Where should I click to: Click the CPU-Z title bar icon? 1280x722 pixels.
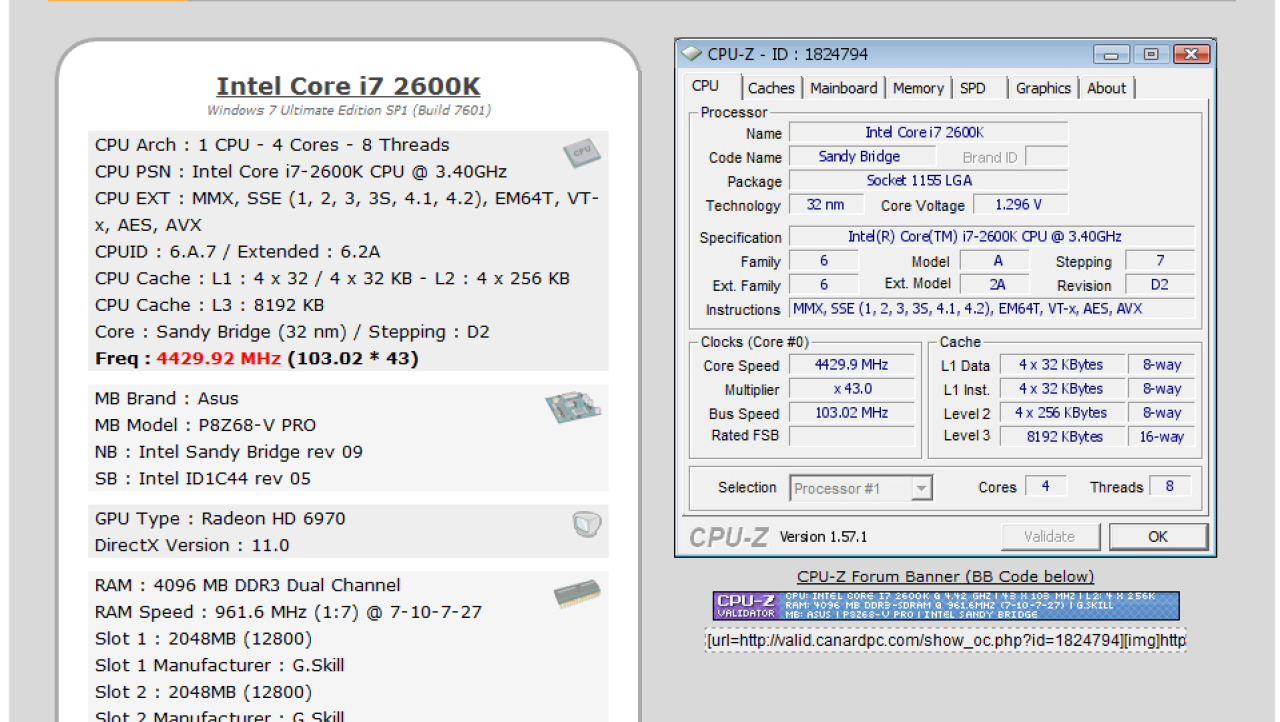pos(692,54)
